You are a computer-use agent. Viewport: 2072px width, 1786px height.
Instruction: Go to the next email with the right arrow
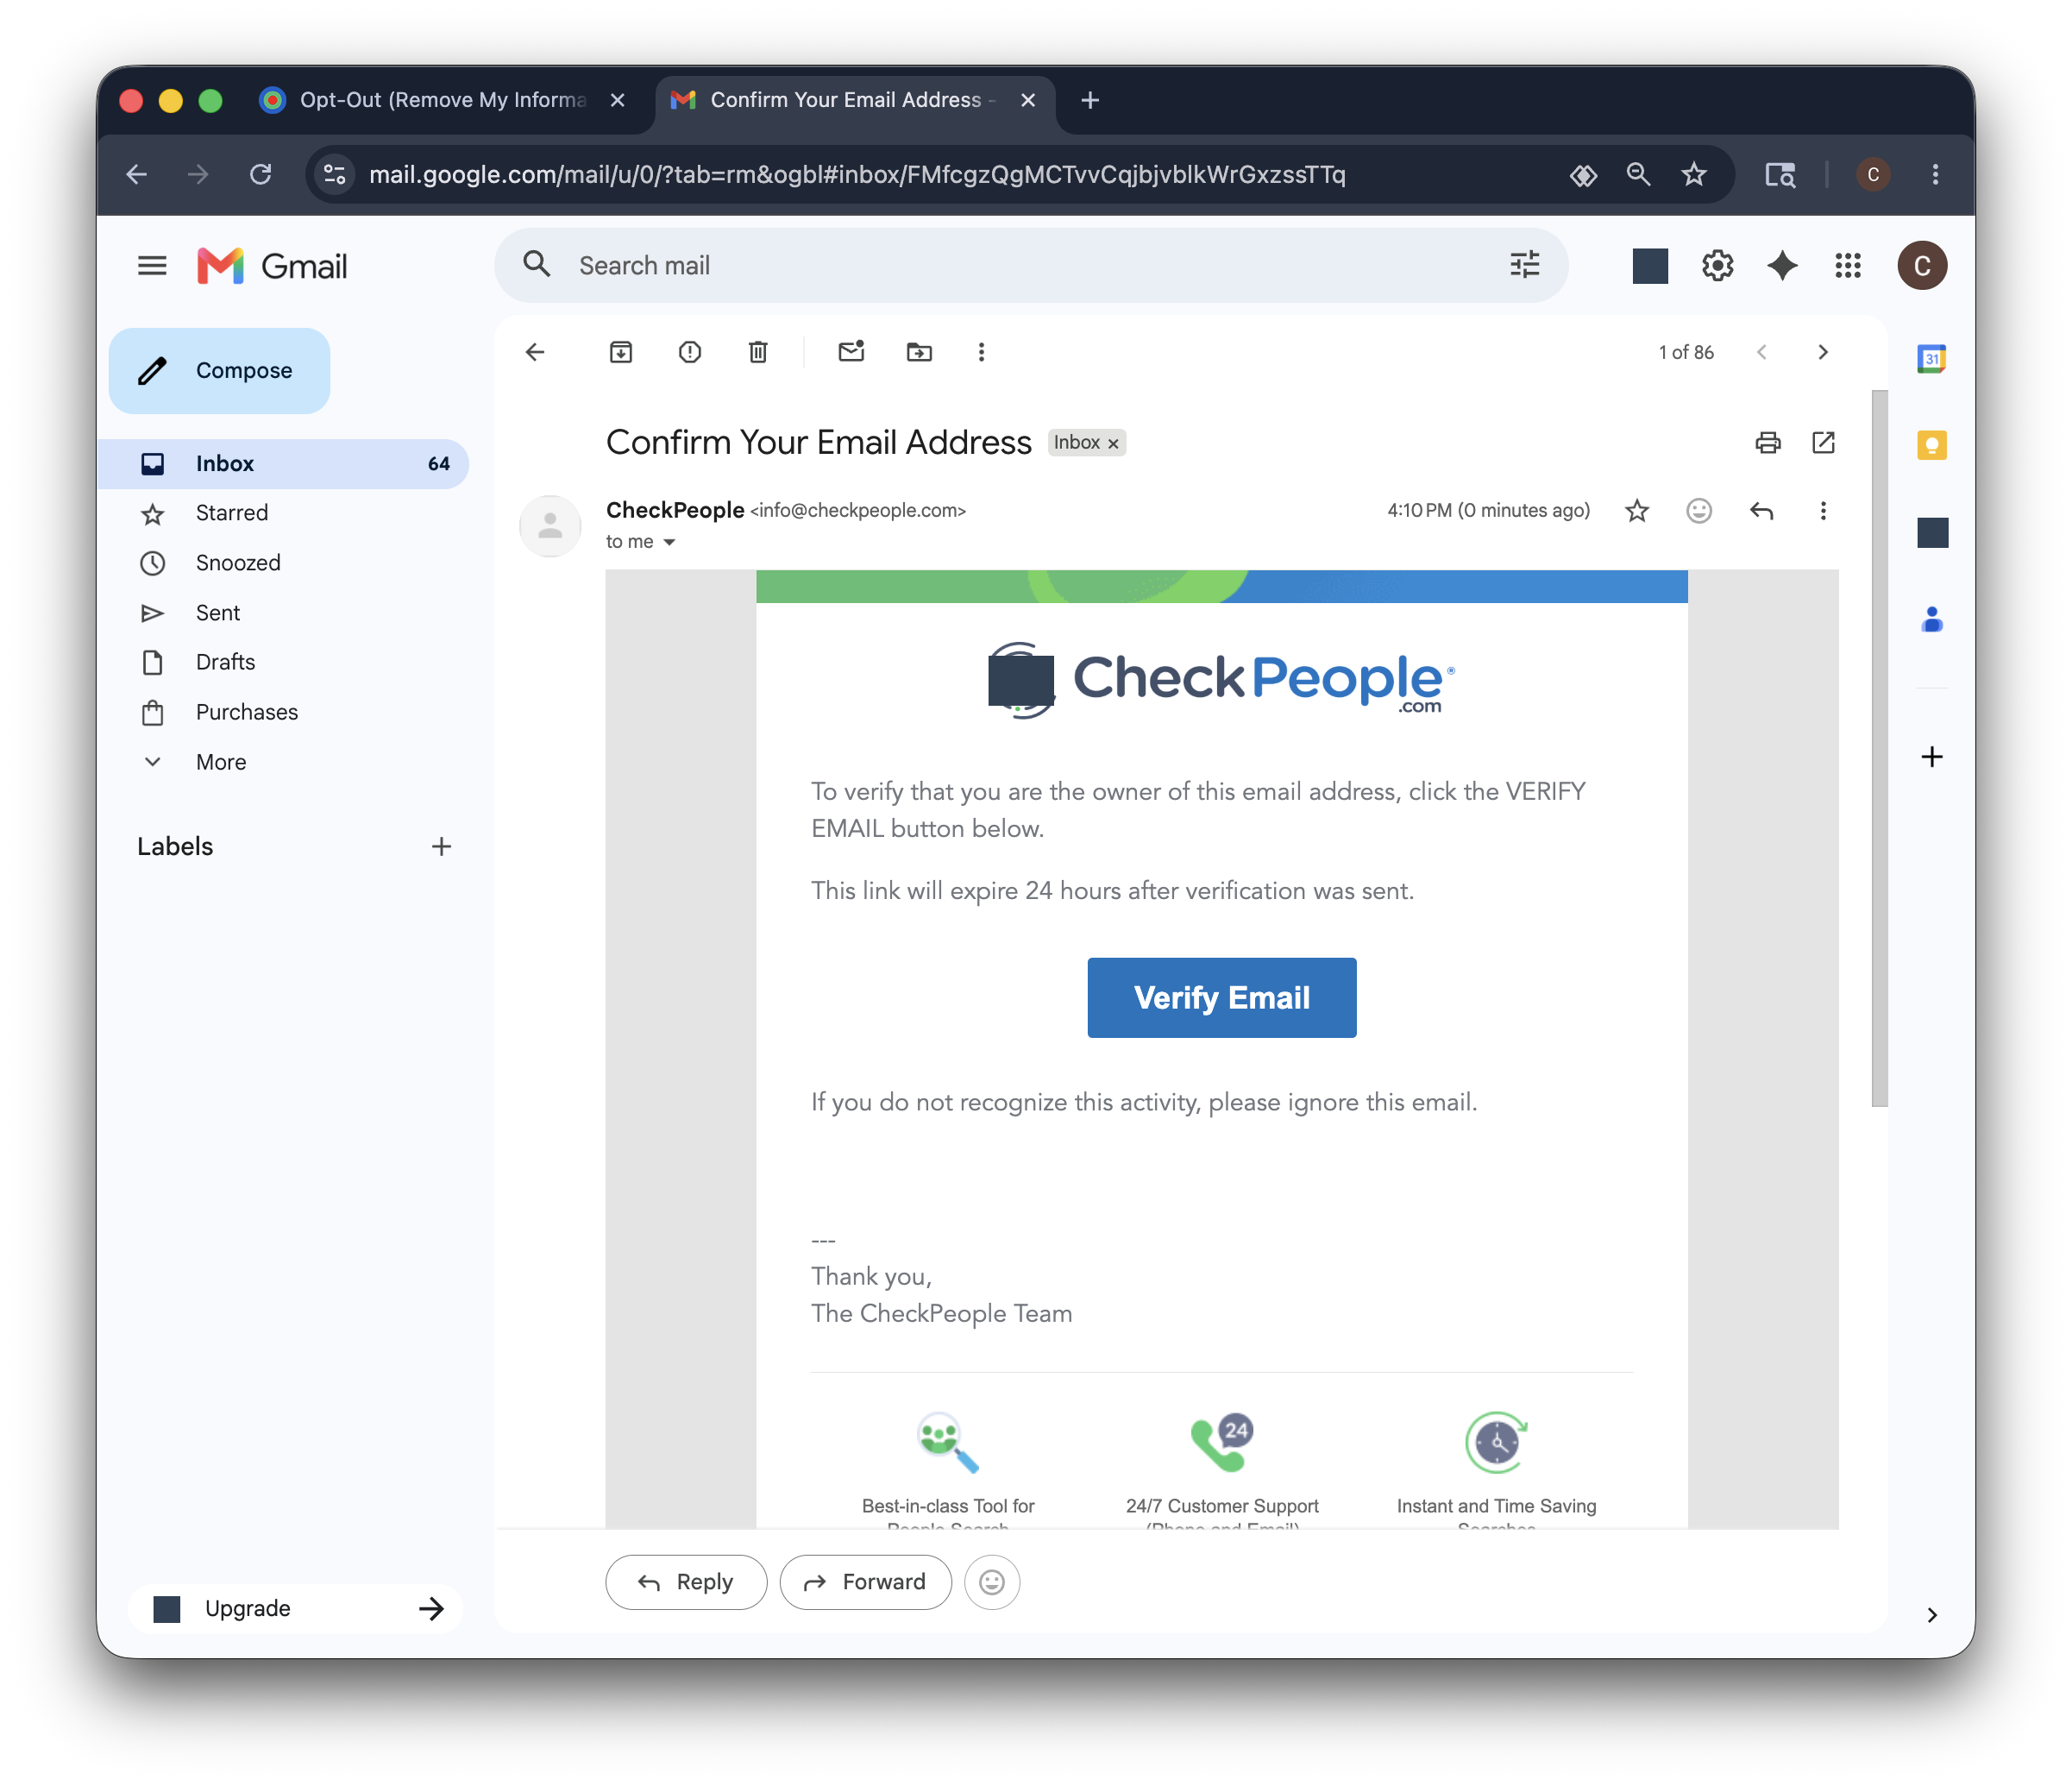click(x=1822, y=352)
